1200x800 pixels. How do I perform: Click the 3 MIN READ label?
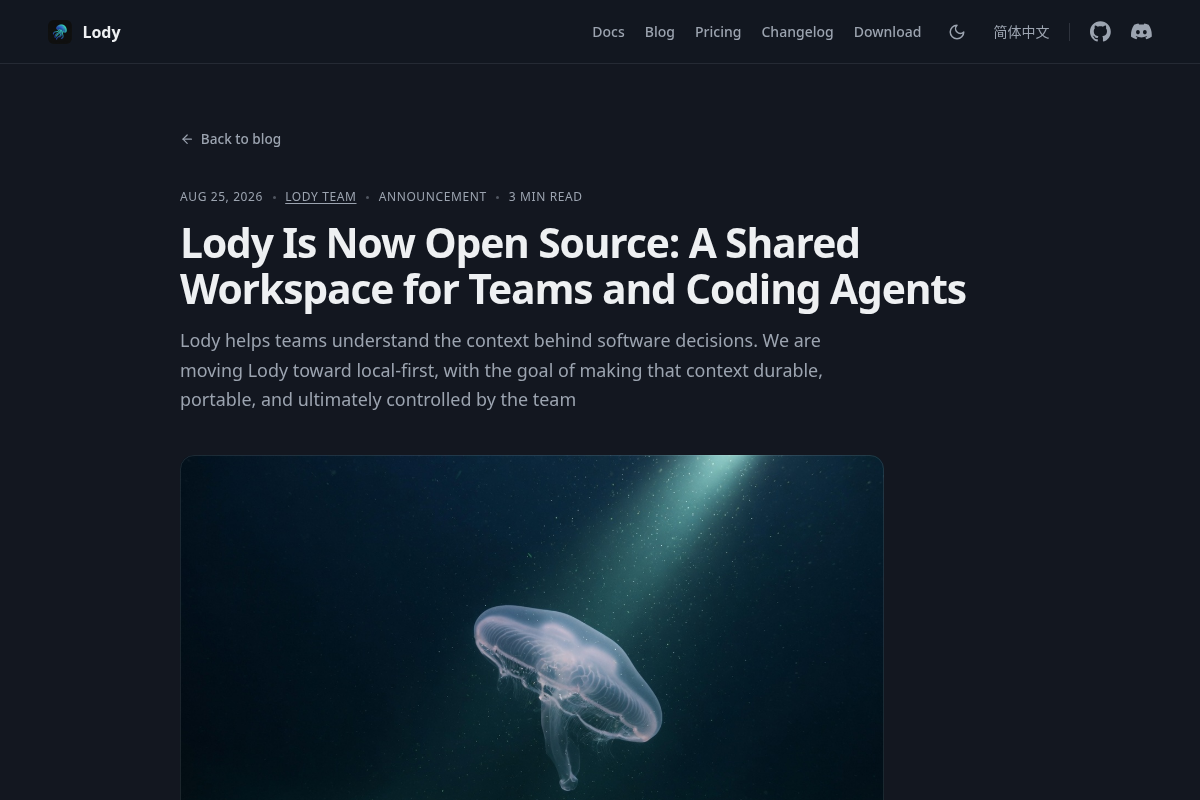pyautogui.click(x=545, y=197)
